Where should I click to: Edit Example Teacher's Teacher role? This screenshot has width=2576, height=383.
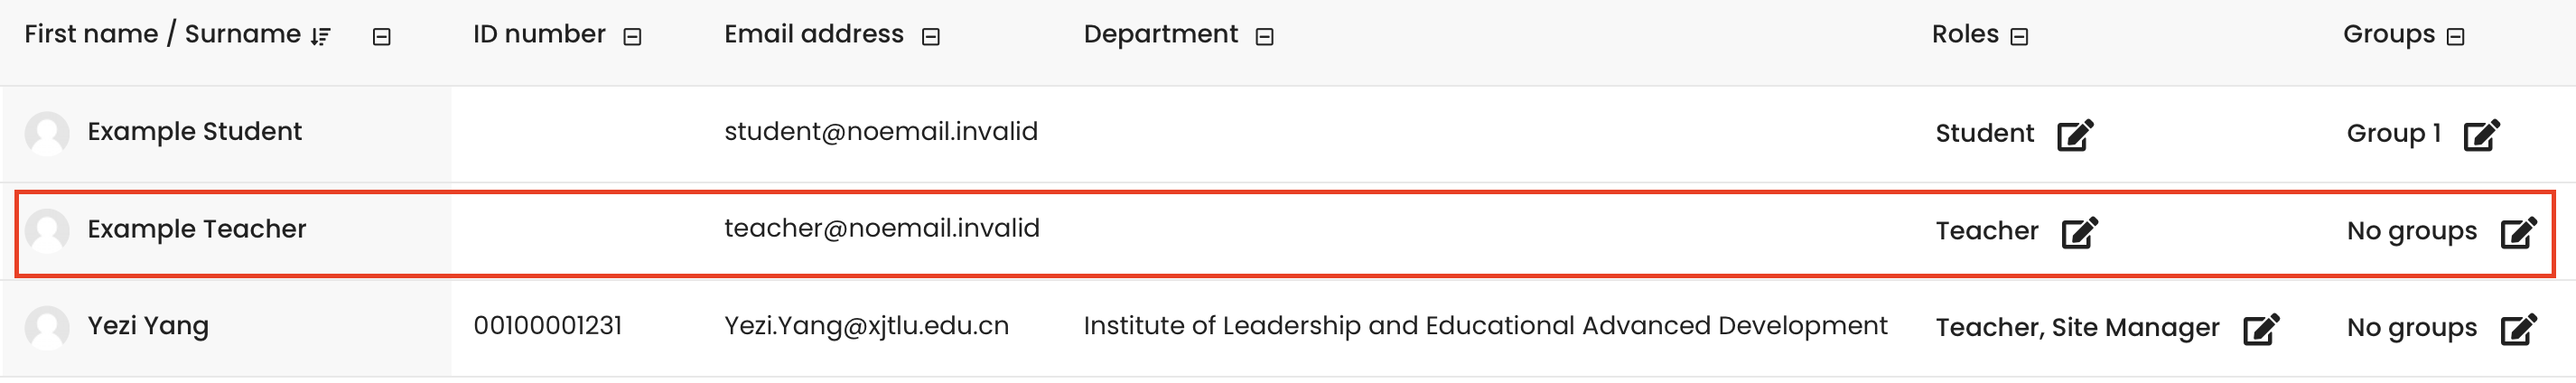pyautogui.click(x=2080, y=231)
